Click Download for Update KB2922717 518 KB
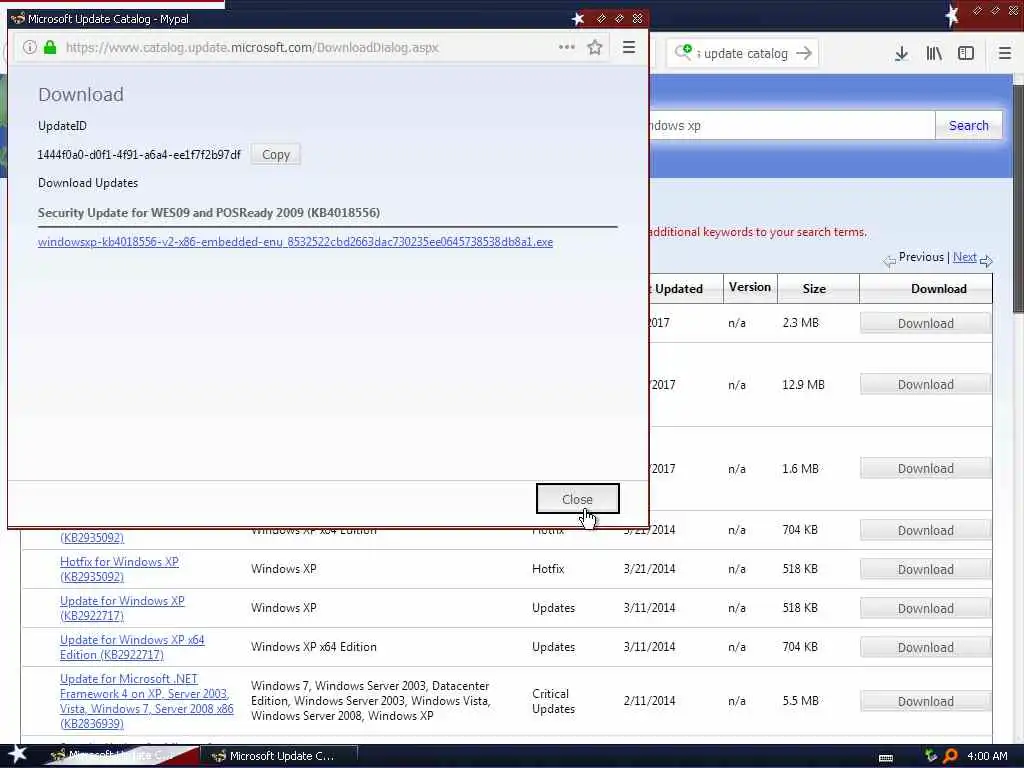 [x=925, y=608]
